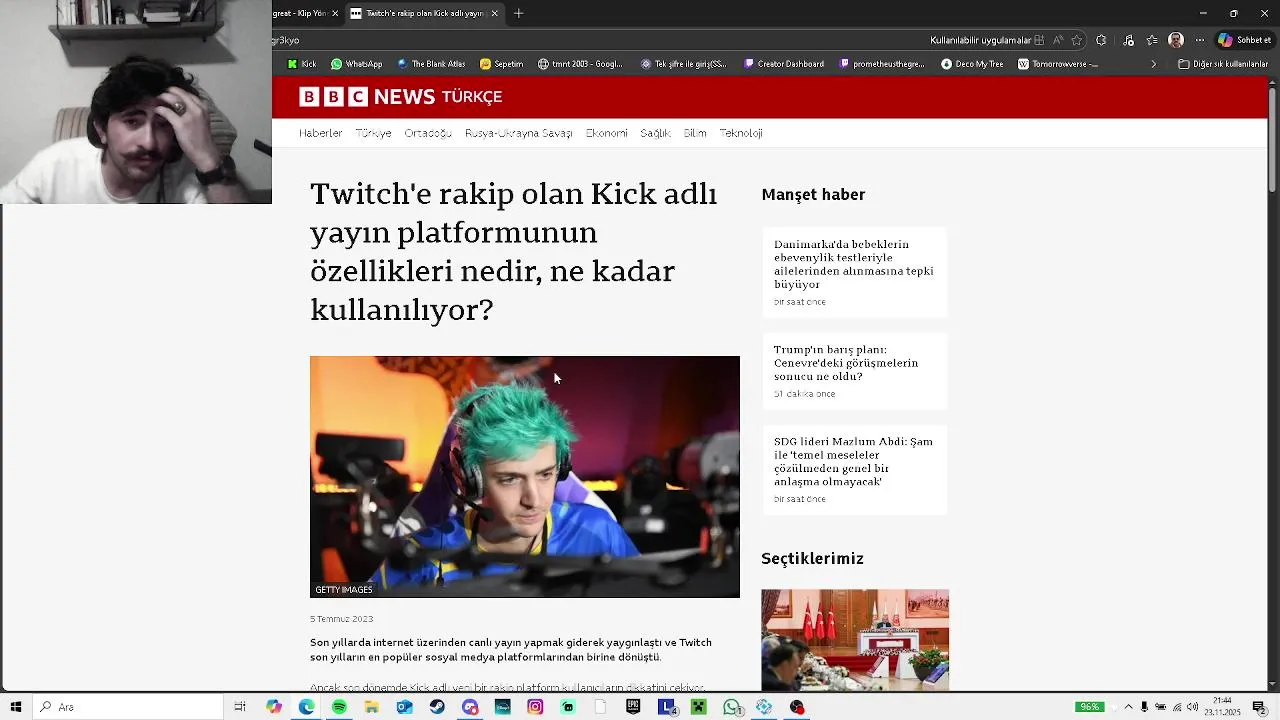
Task: Open Diğer sık kullanılanlar folder
Action: click(x=1223, y=64)
